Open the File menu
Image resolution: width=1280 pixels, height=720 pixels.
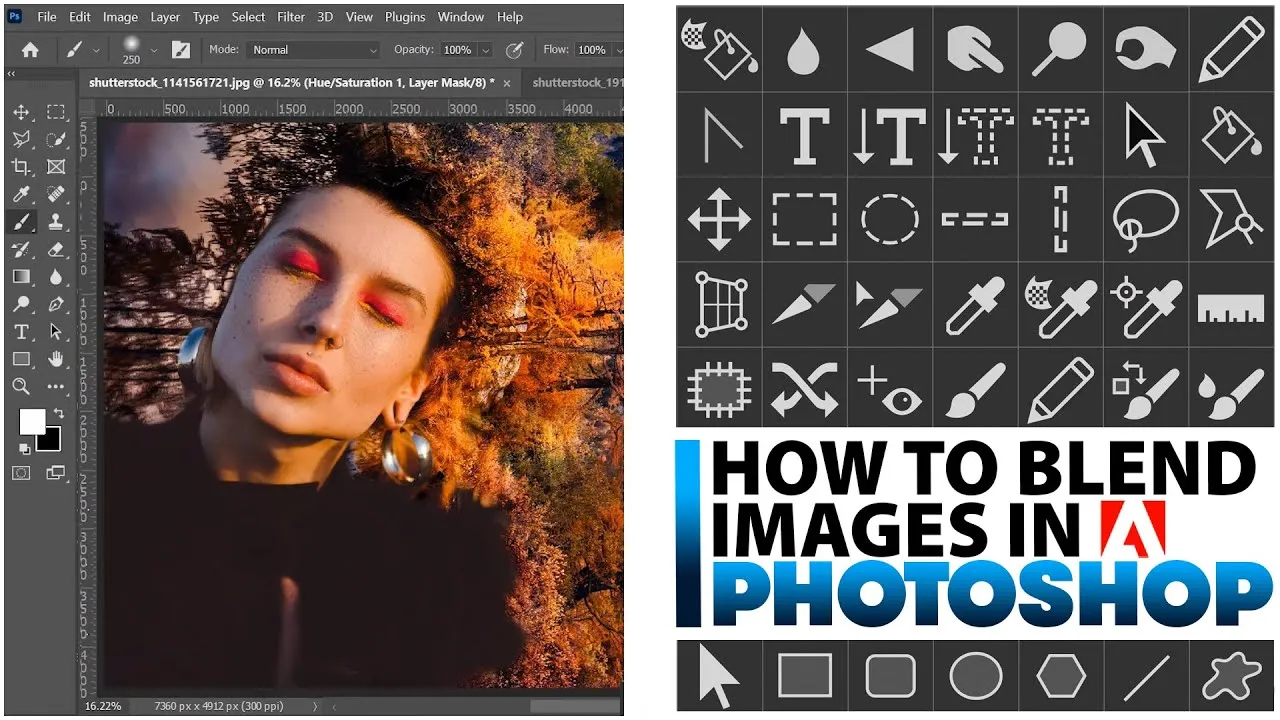(47, 17)
